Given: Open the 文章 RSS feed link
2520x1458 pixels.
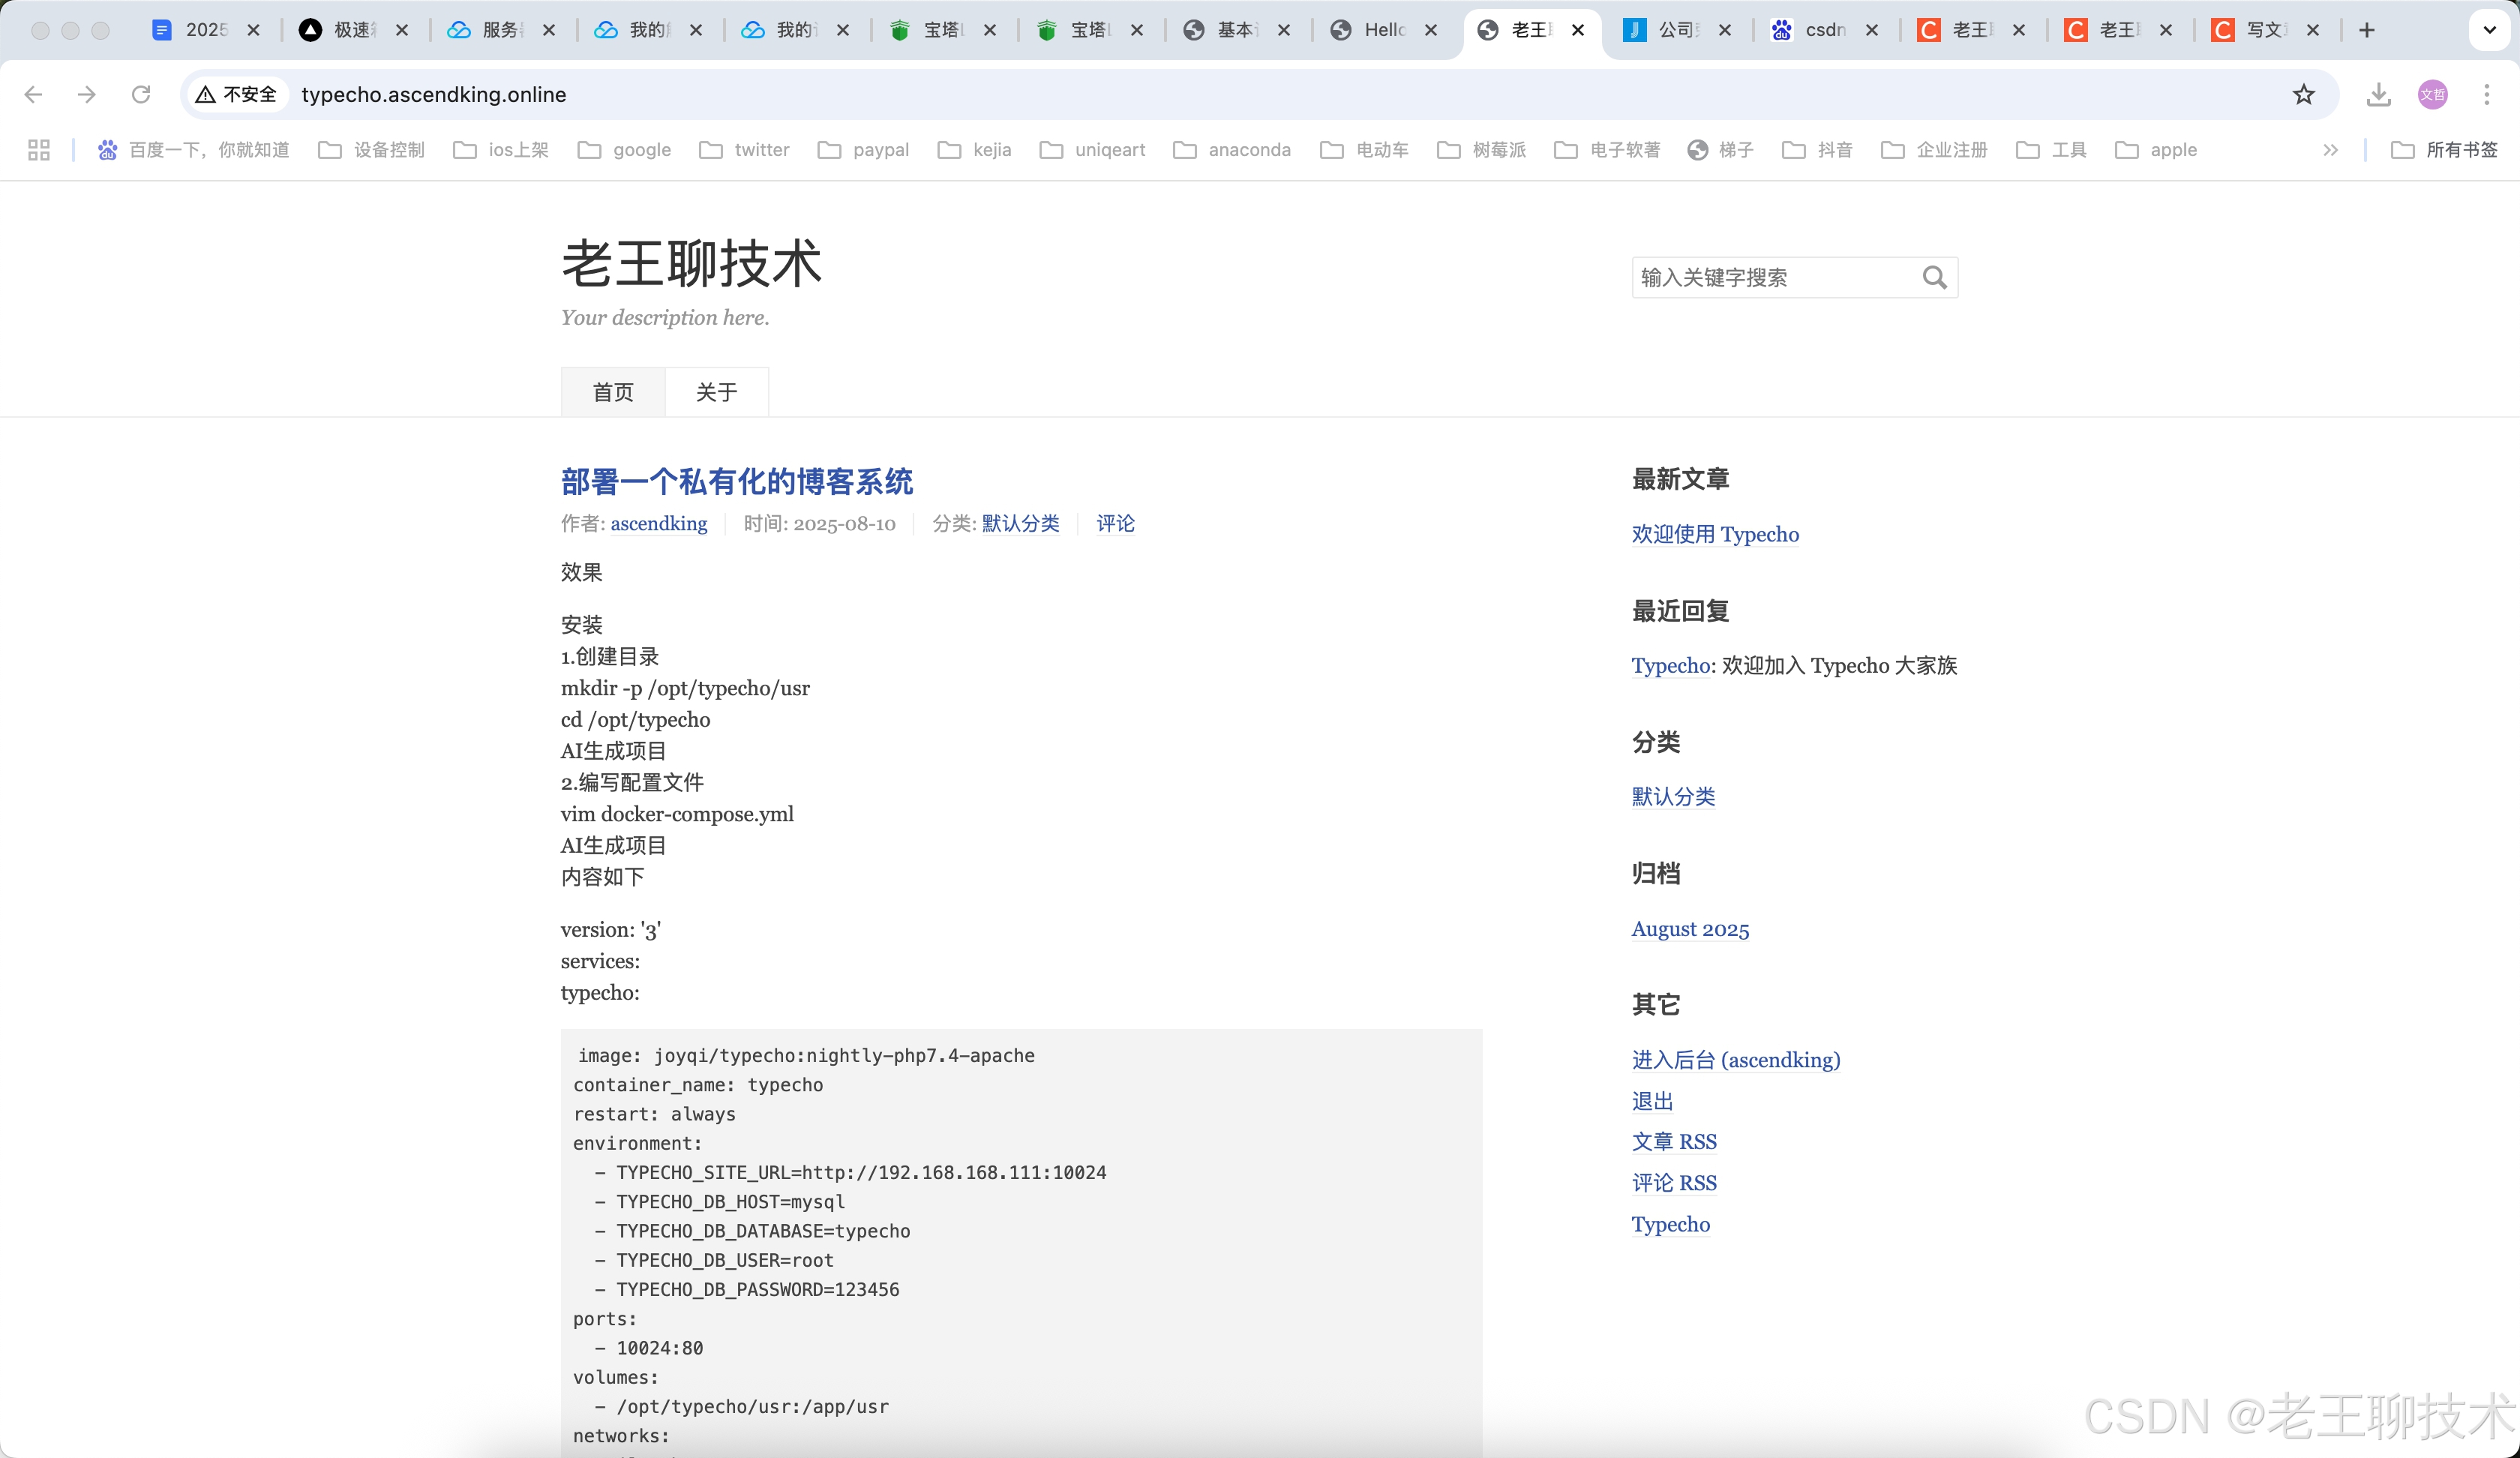Looking at the screenshot, I should click(1674, 1142).
